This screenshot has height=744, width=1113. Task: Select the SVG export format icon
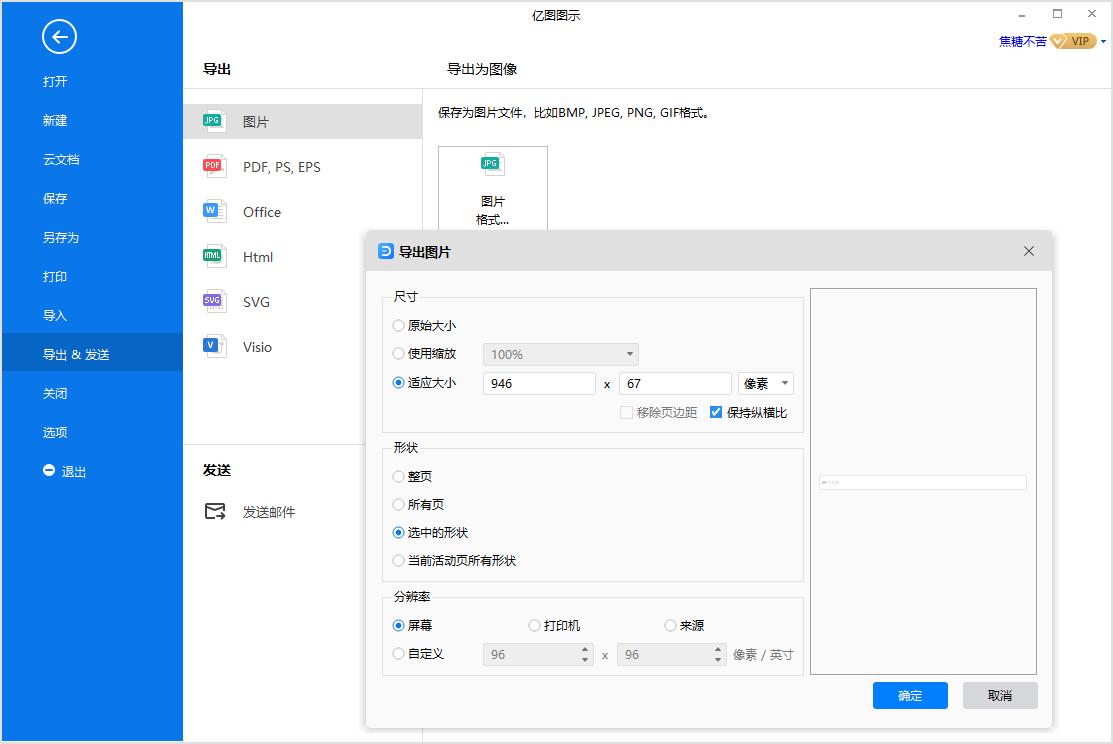click(x=213, y=300)
